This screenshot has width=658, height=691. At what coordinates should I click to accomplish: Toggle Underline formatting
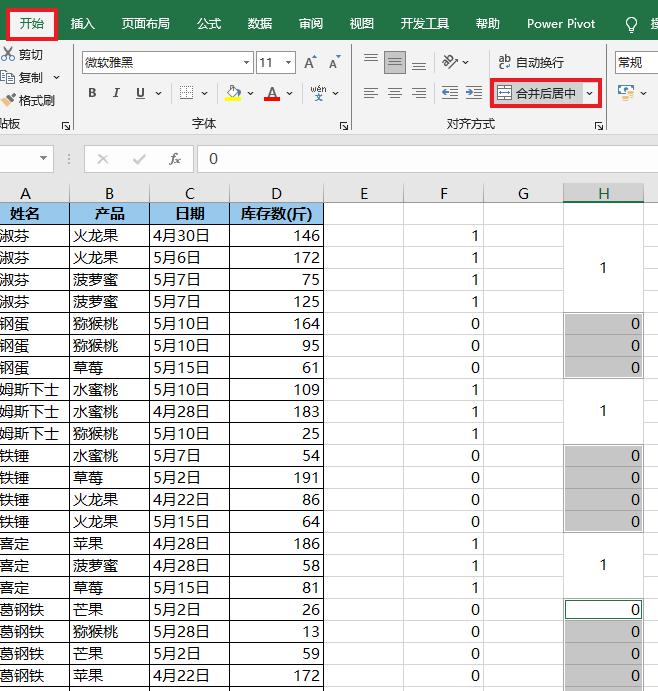pyautogui.click(x=141, y=93)
